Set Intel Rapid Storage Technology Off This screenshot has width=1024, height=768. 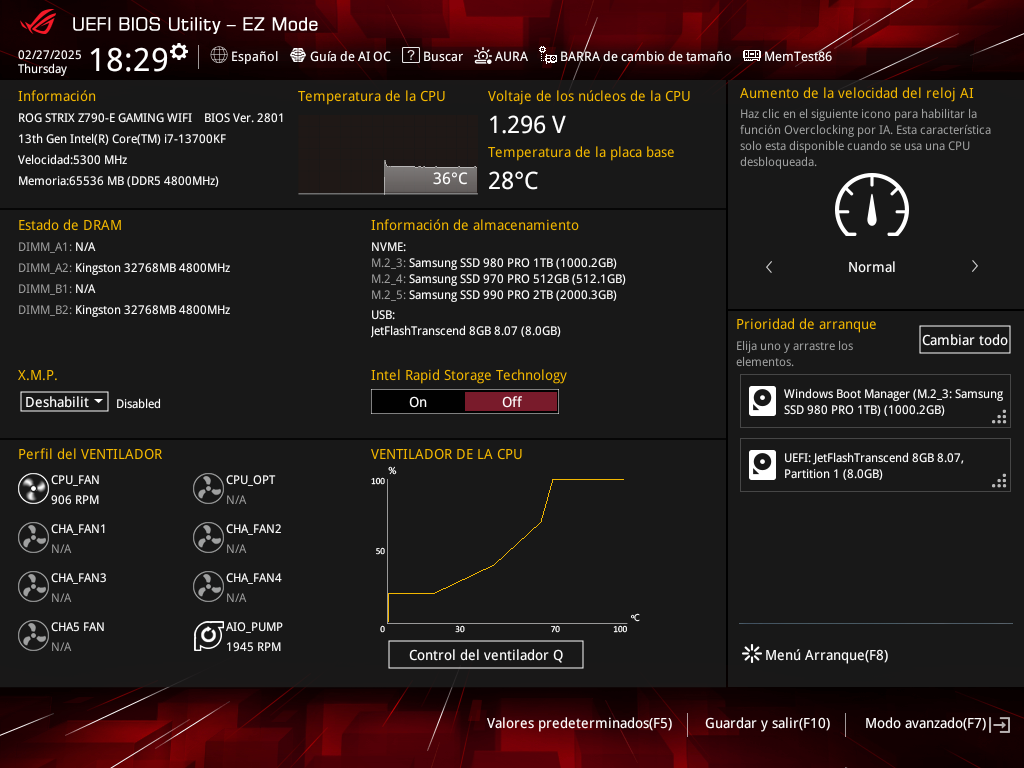click(x=511, y=402)
